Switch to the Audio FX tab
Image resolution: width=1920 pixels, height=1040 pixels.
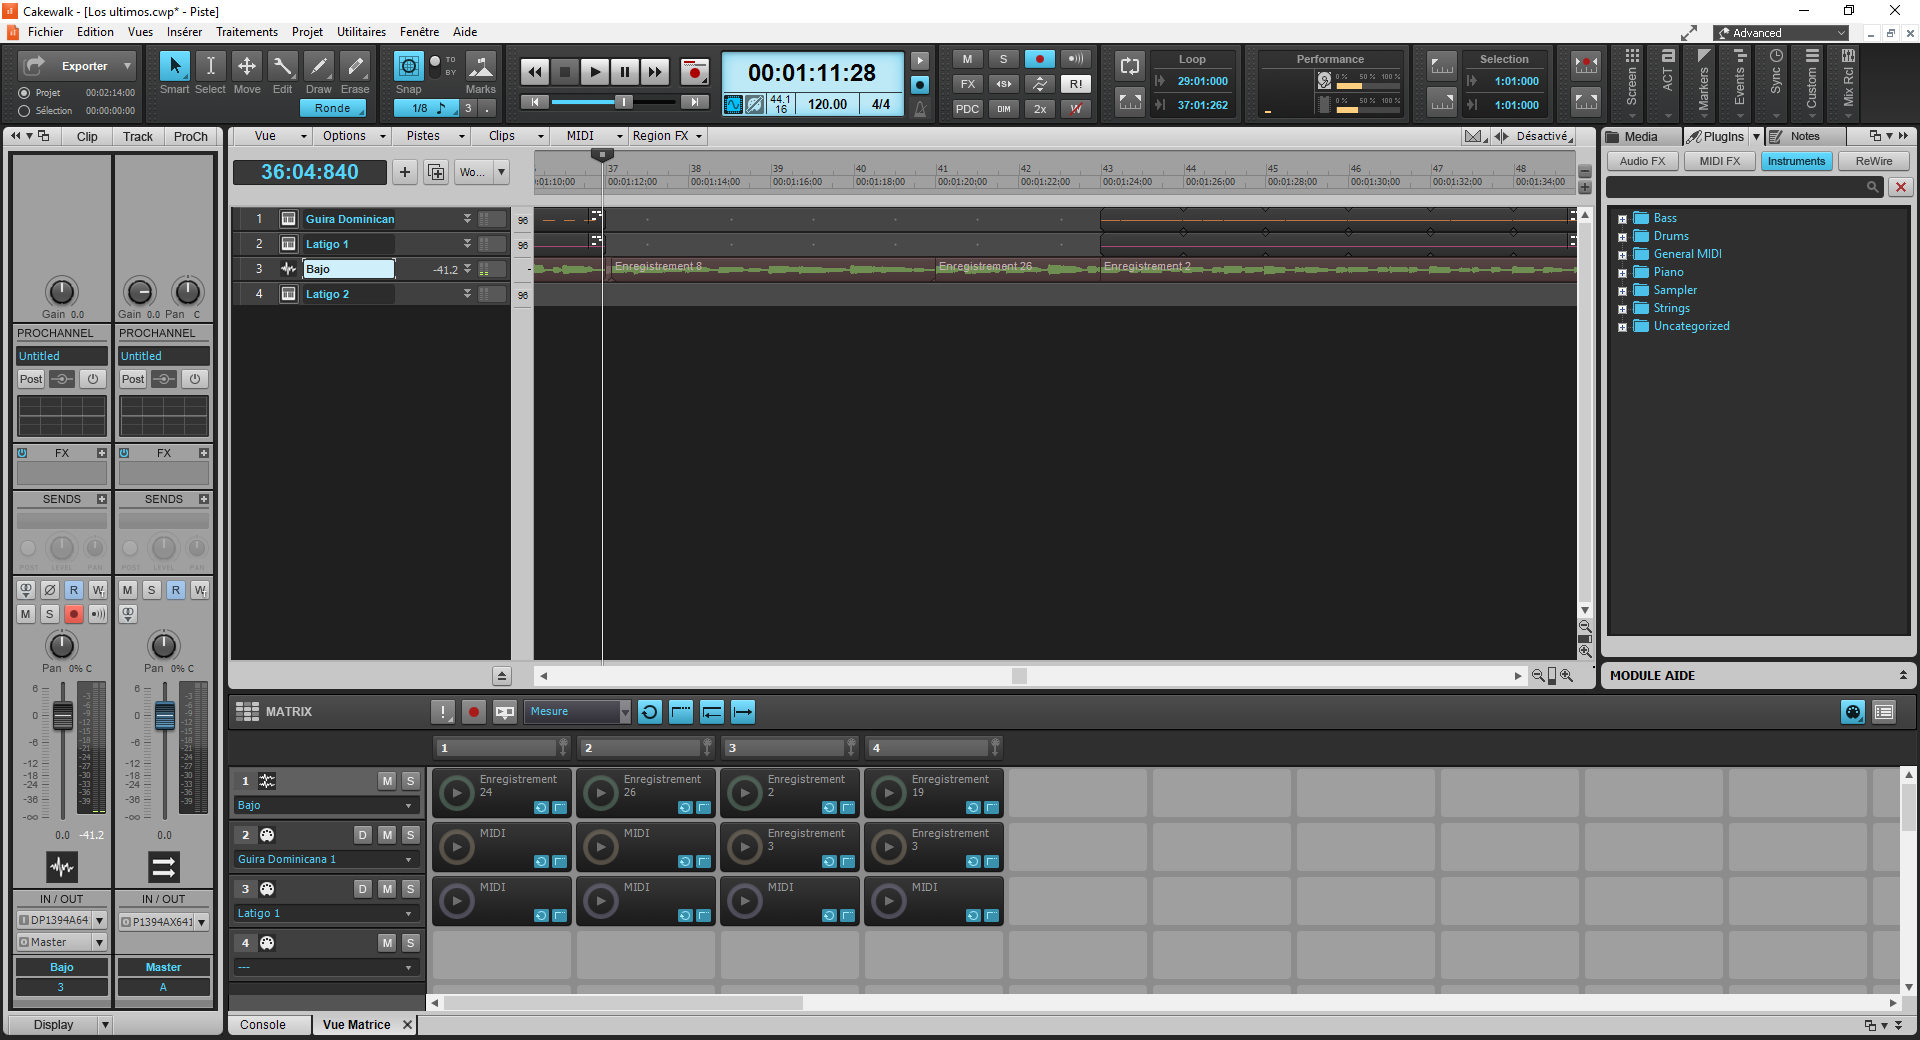click(1643, 161)
